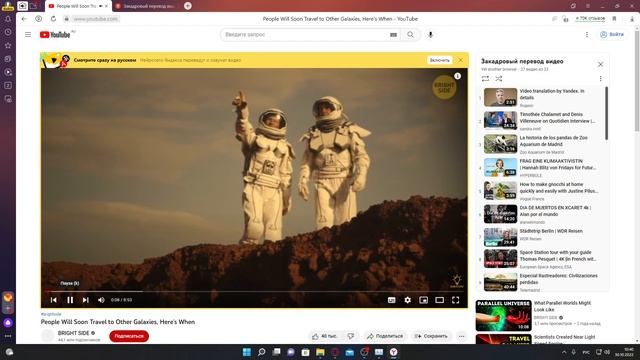Toggle playlist shuffle mode
Screen dimensions: 640x360
pos(499,78)
